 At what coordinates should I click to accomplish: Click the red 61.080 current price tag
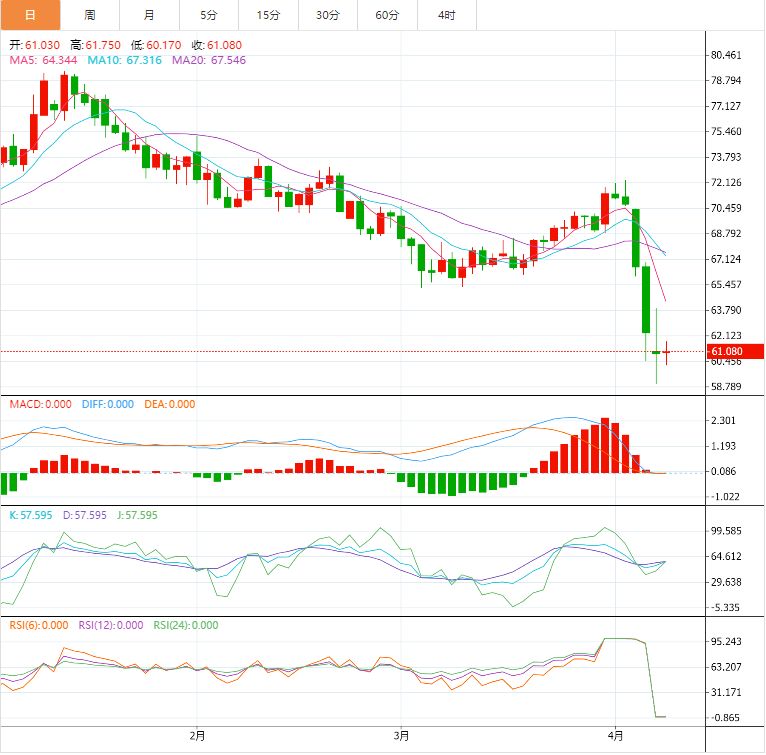(735, 351)
